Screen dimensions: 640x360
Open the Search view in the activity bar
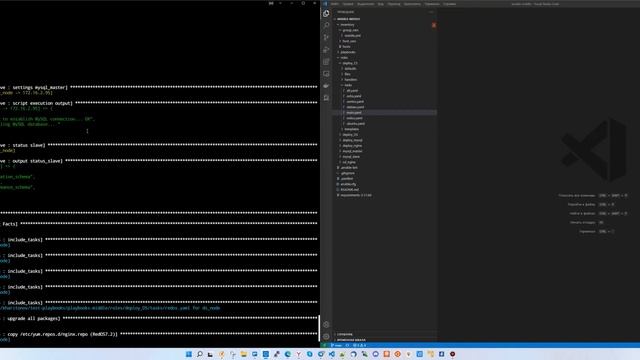point(326,25)
